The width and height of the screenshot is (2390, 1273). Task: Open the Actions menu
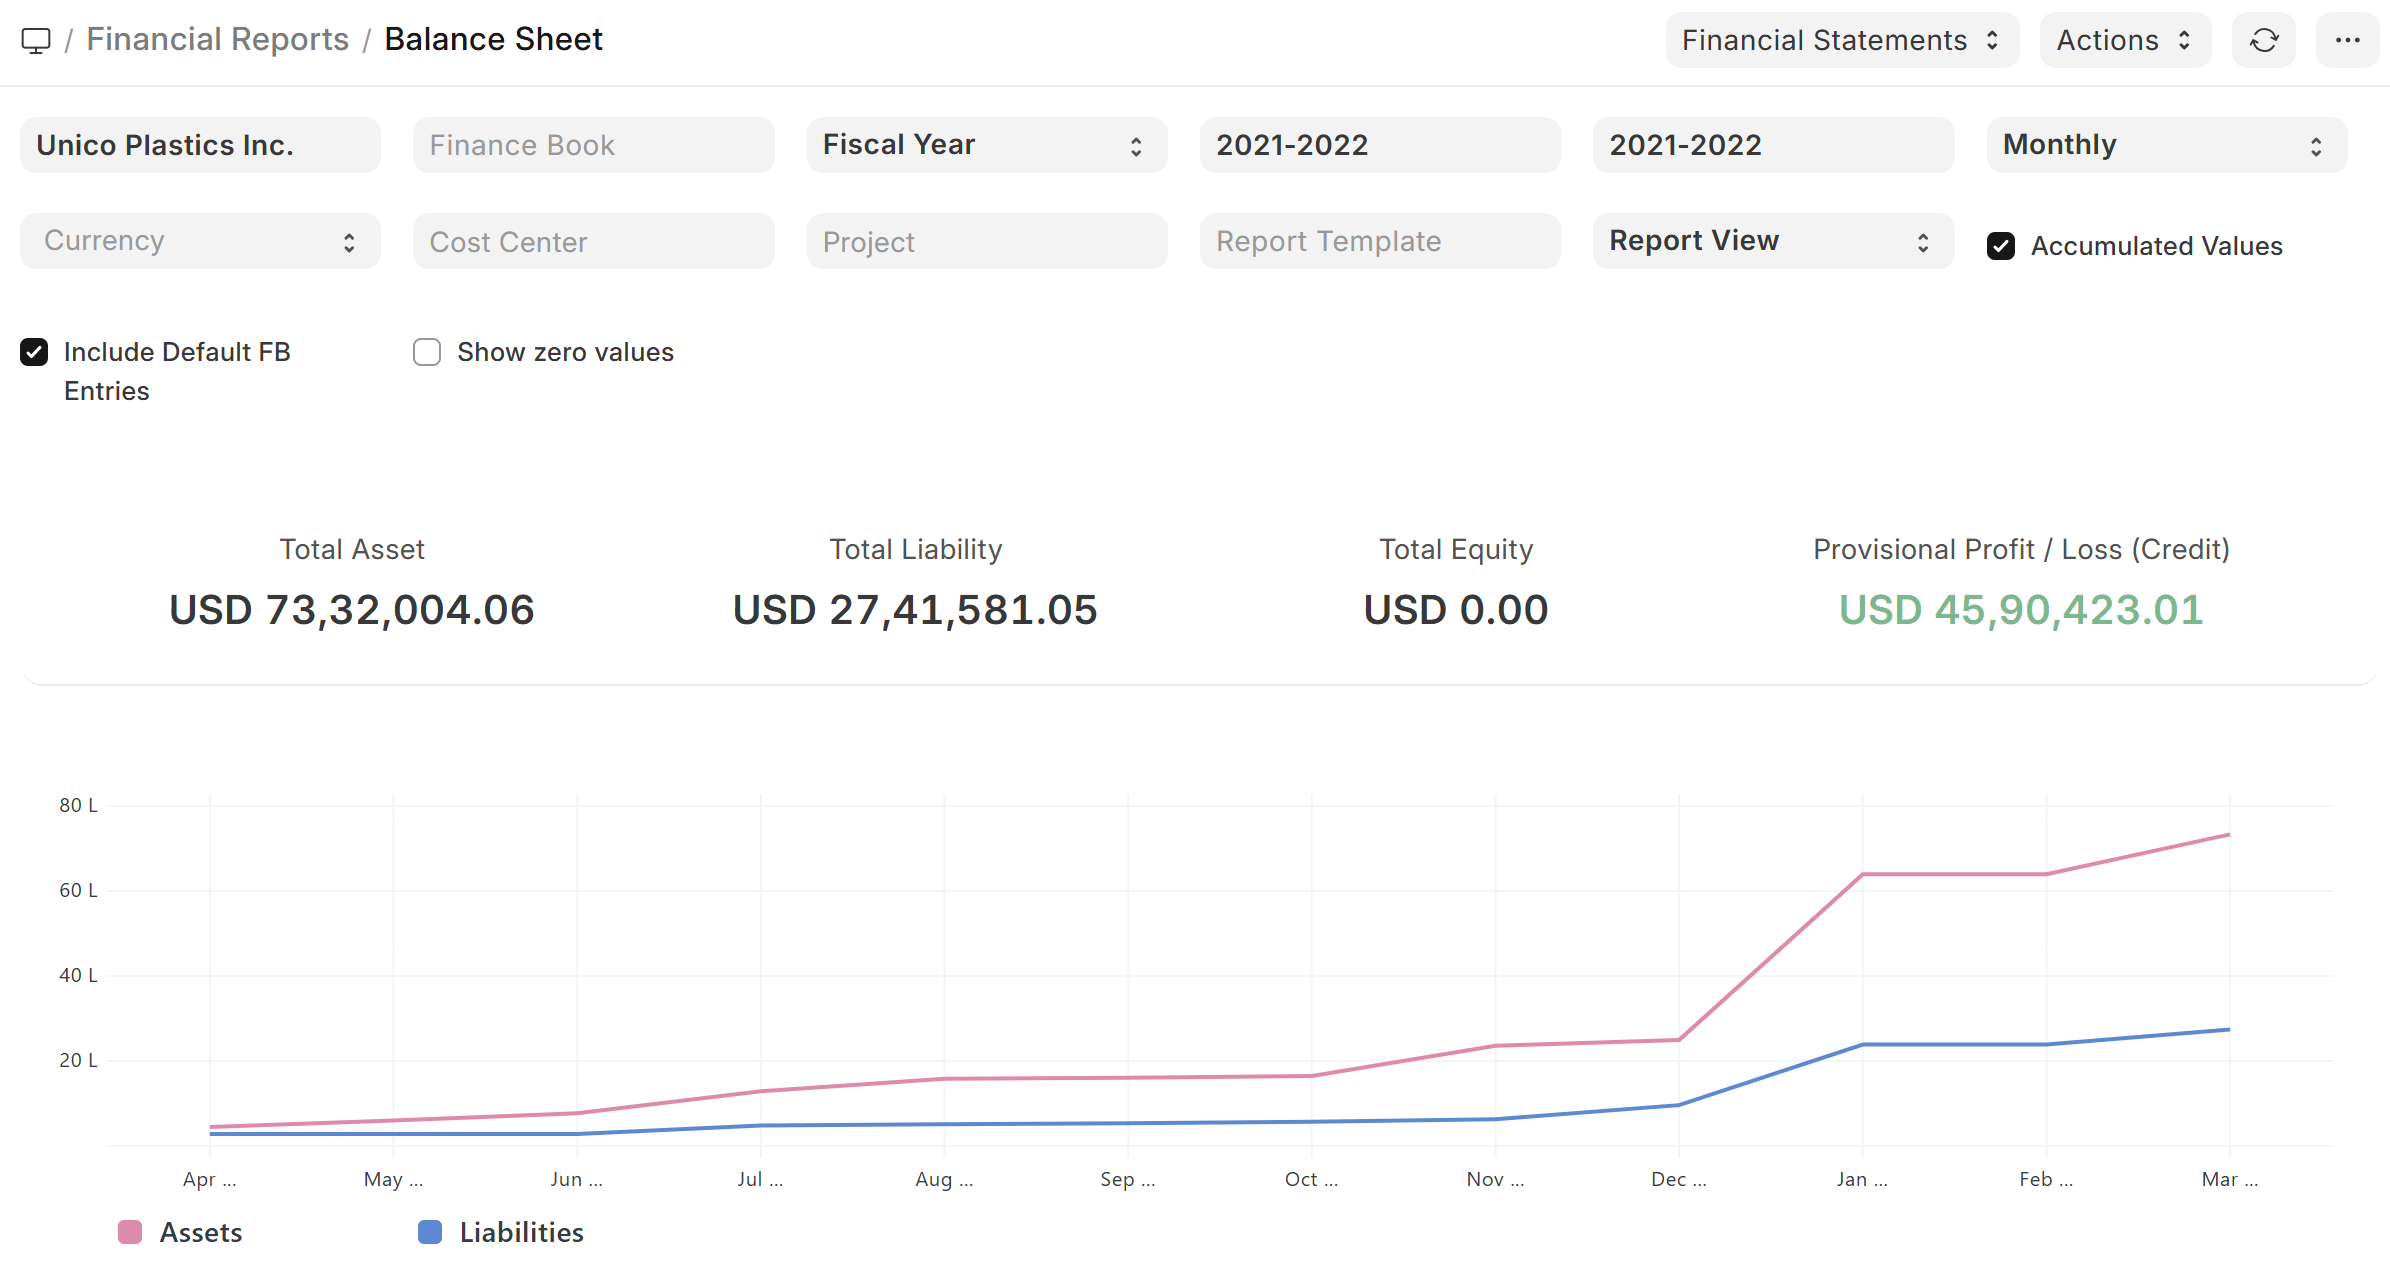coord(2107,41)
